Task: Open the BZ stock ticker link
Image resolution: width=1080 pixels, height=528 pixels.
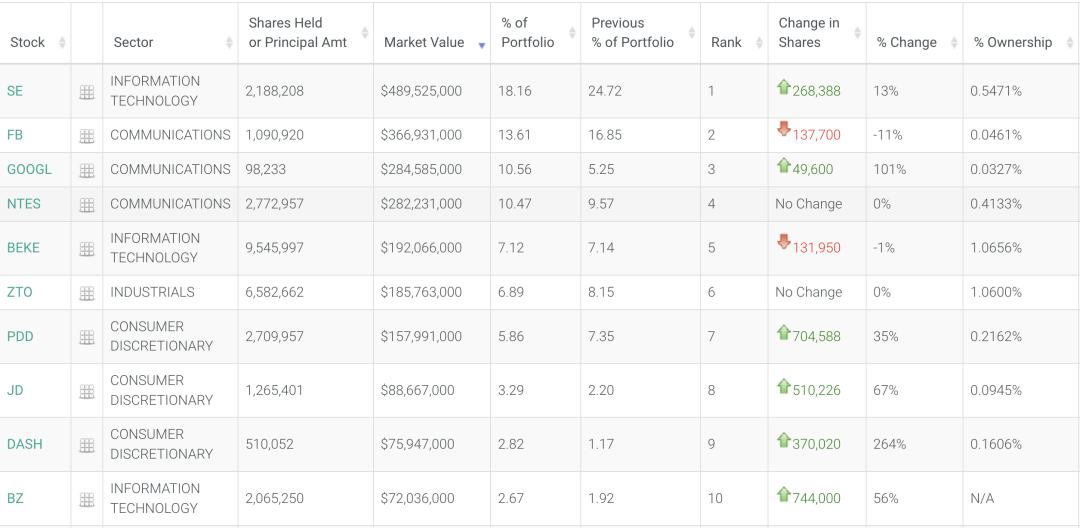Action: pos(15,498)
